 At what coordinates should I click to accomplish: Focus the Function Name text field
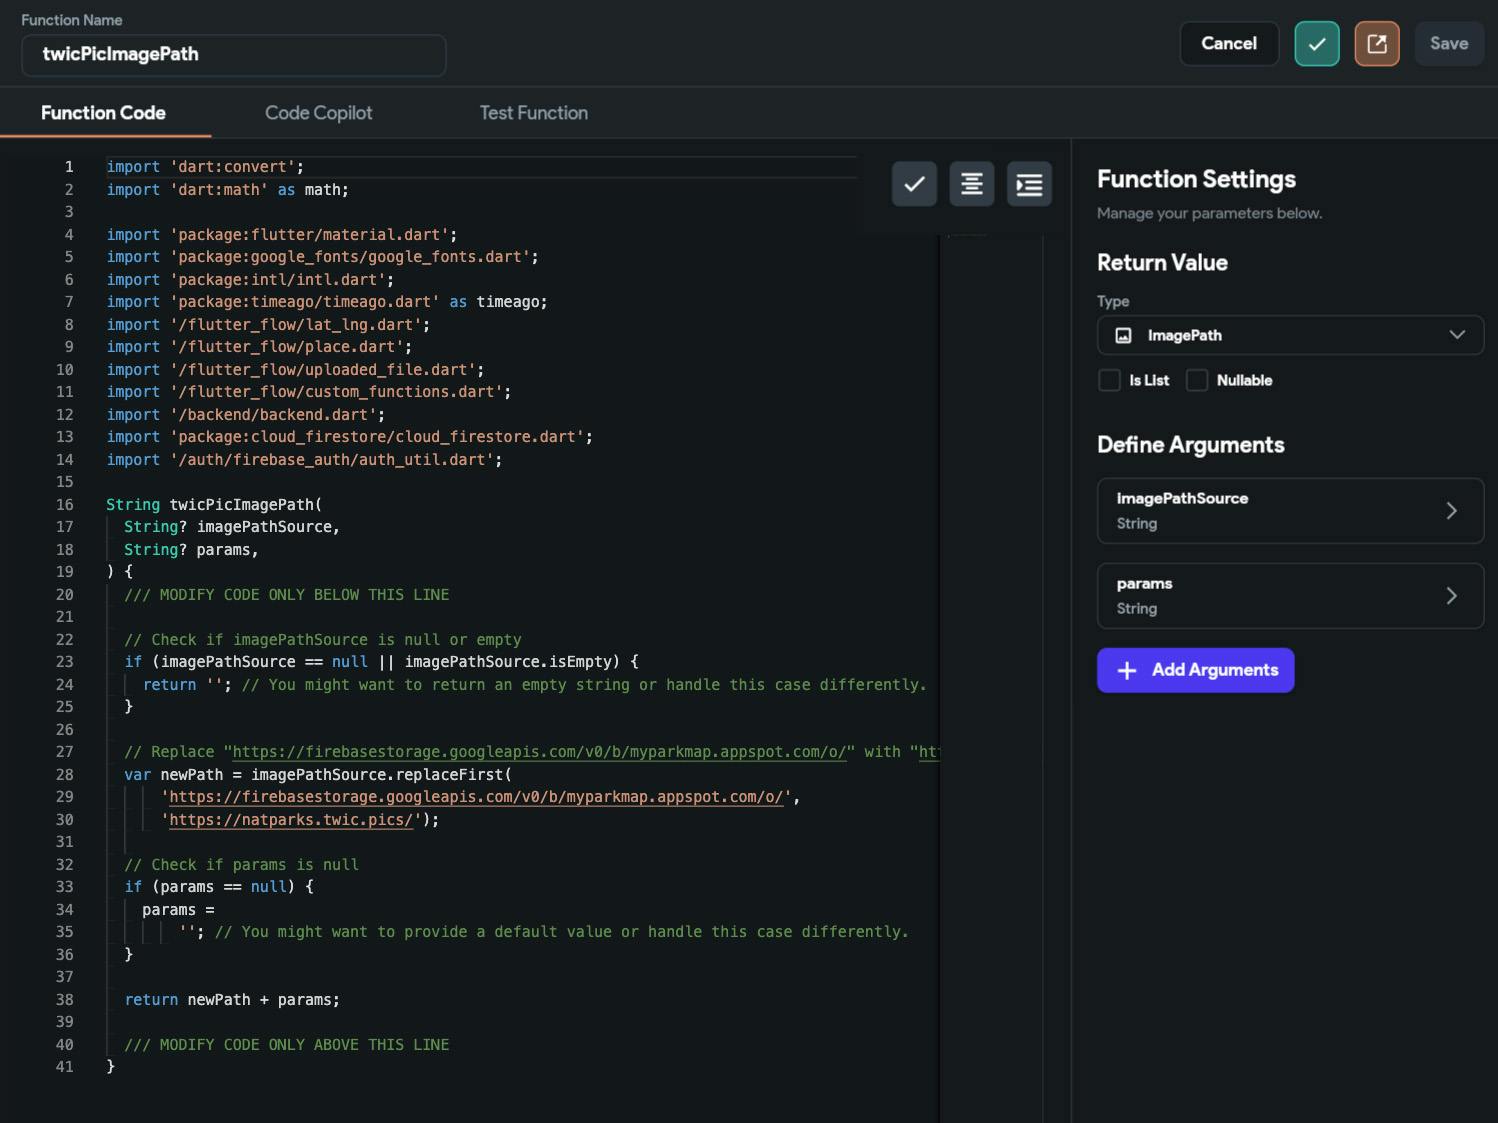click(x=233, y=55)
